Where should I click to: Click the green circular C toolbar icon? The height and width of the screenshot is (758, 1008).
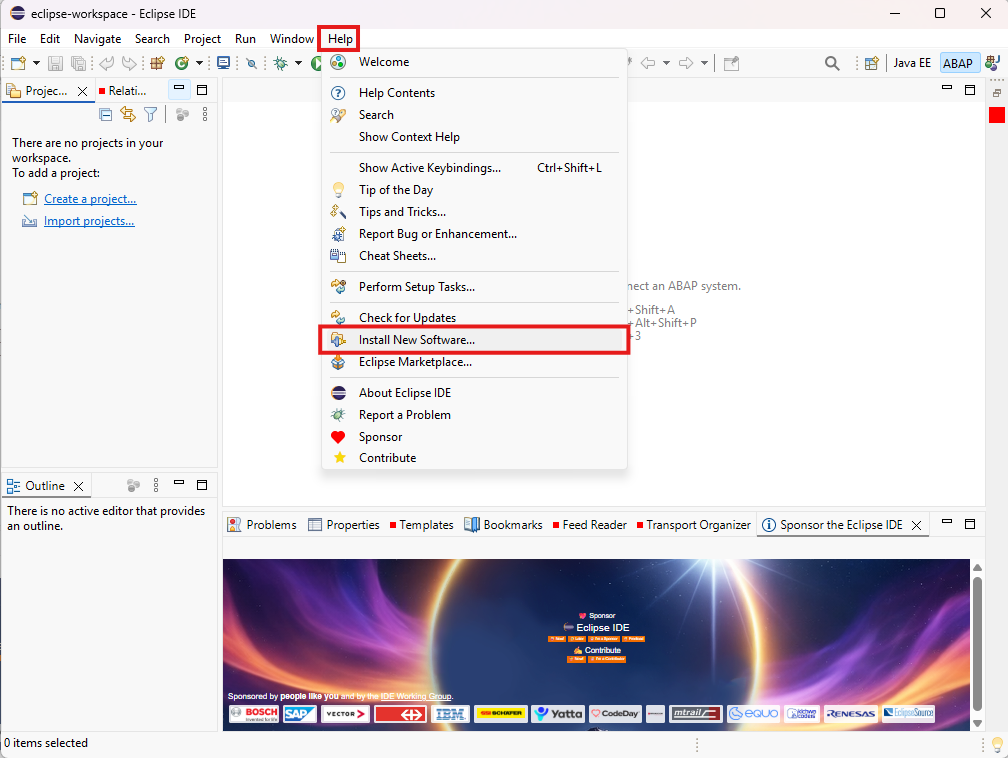pyautogui.click(x=182, y=63)
